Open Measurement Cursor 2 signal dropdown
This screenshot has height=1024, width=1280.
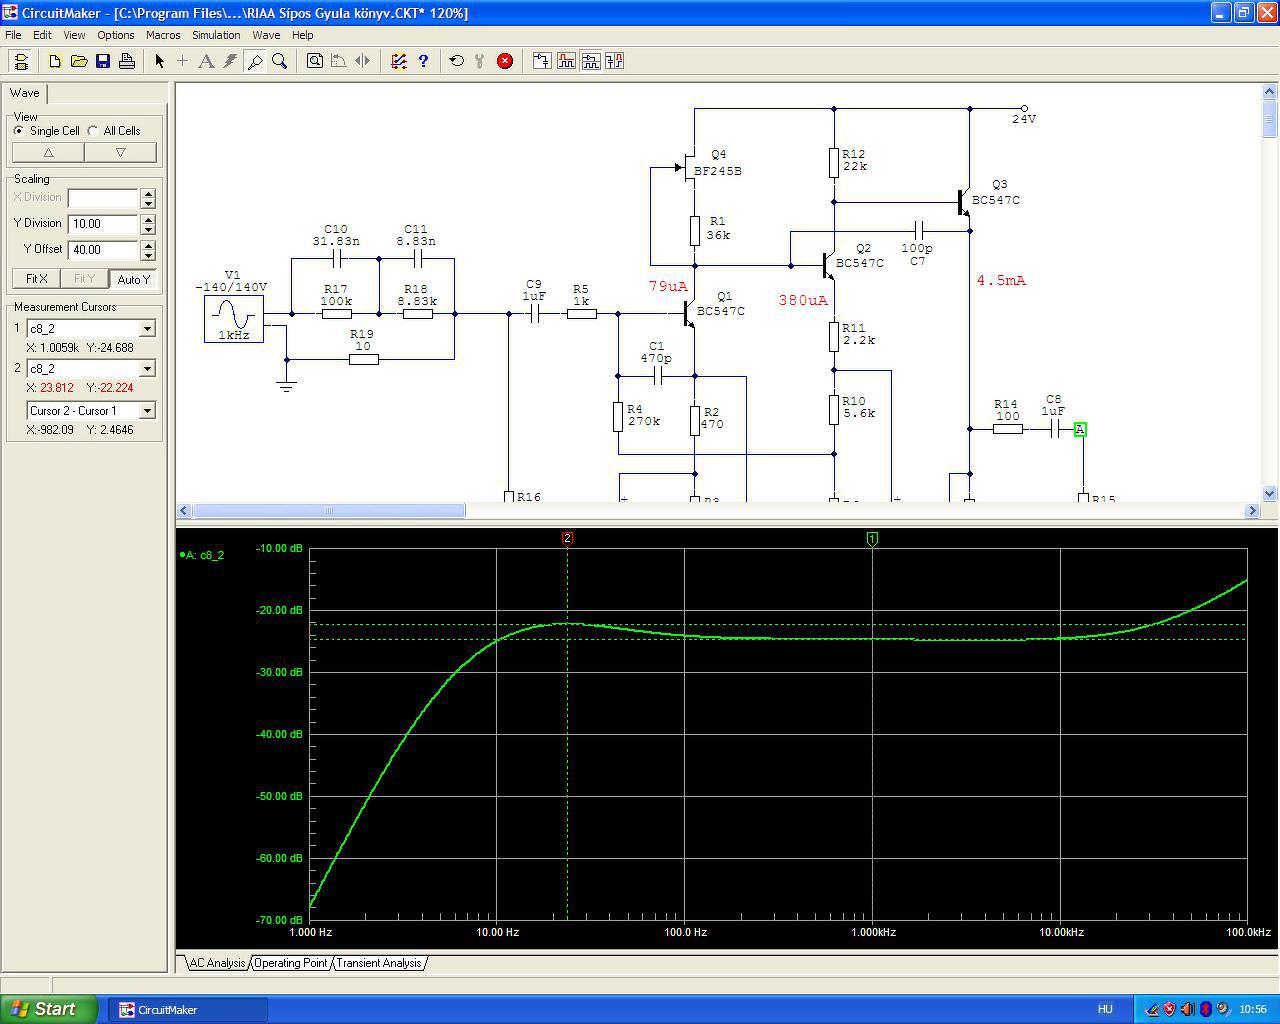click(147, 369)
